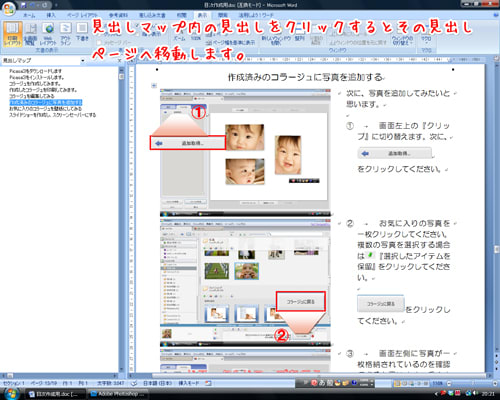
Task: Click ウィンドウの位置を元に戻す button
Action: pos(358,43)
